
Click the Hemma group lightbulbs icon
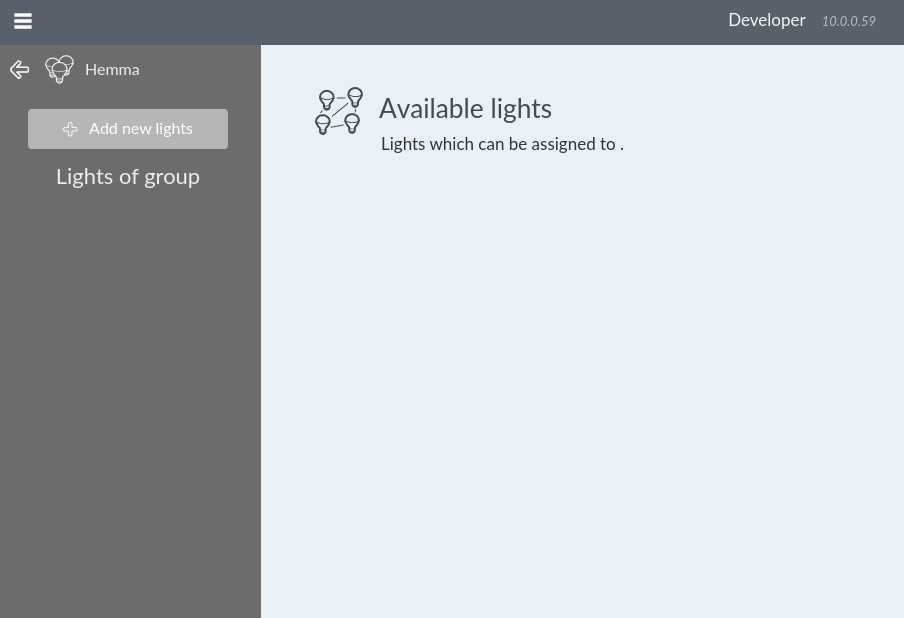click(60, 69)
